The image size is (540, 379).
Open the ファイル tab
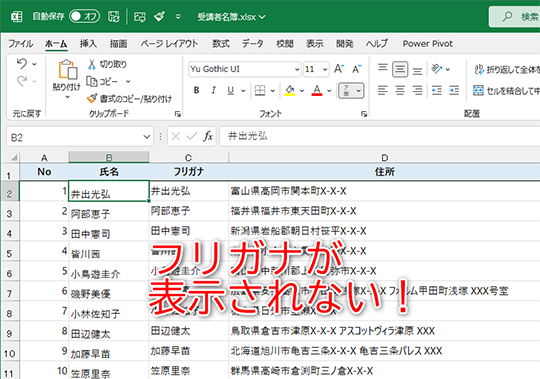20,43
